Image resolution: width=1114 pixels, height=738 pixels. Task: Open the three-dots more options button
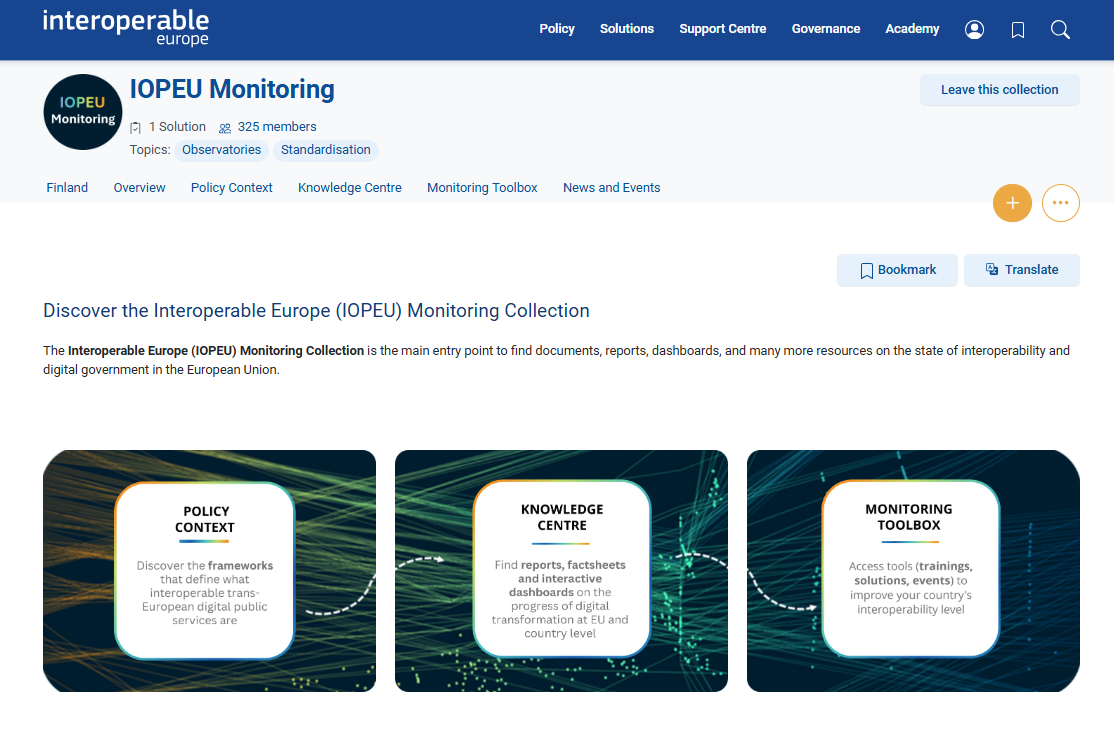[x=1060, y=203]
